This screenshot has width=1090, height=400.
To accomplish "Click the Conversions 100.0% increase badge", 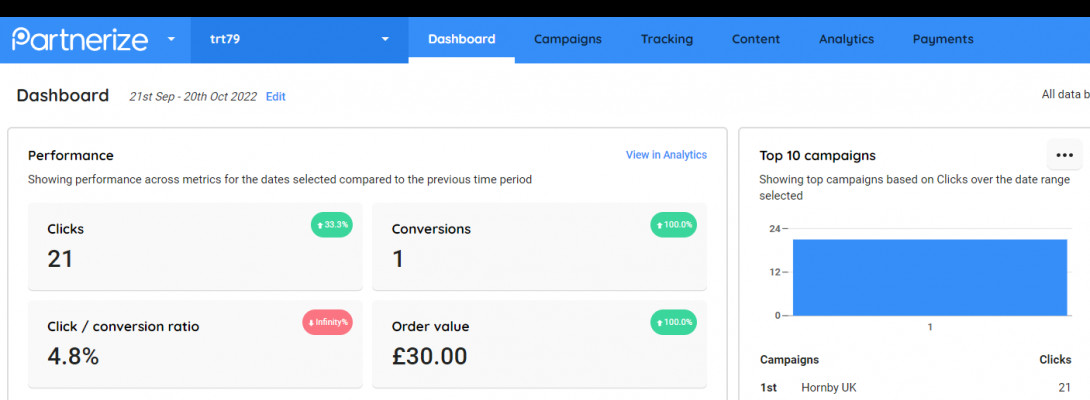I will [x=673, y=225].
